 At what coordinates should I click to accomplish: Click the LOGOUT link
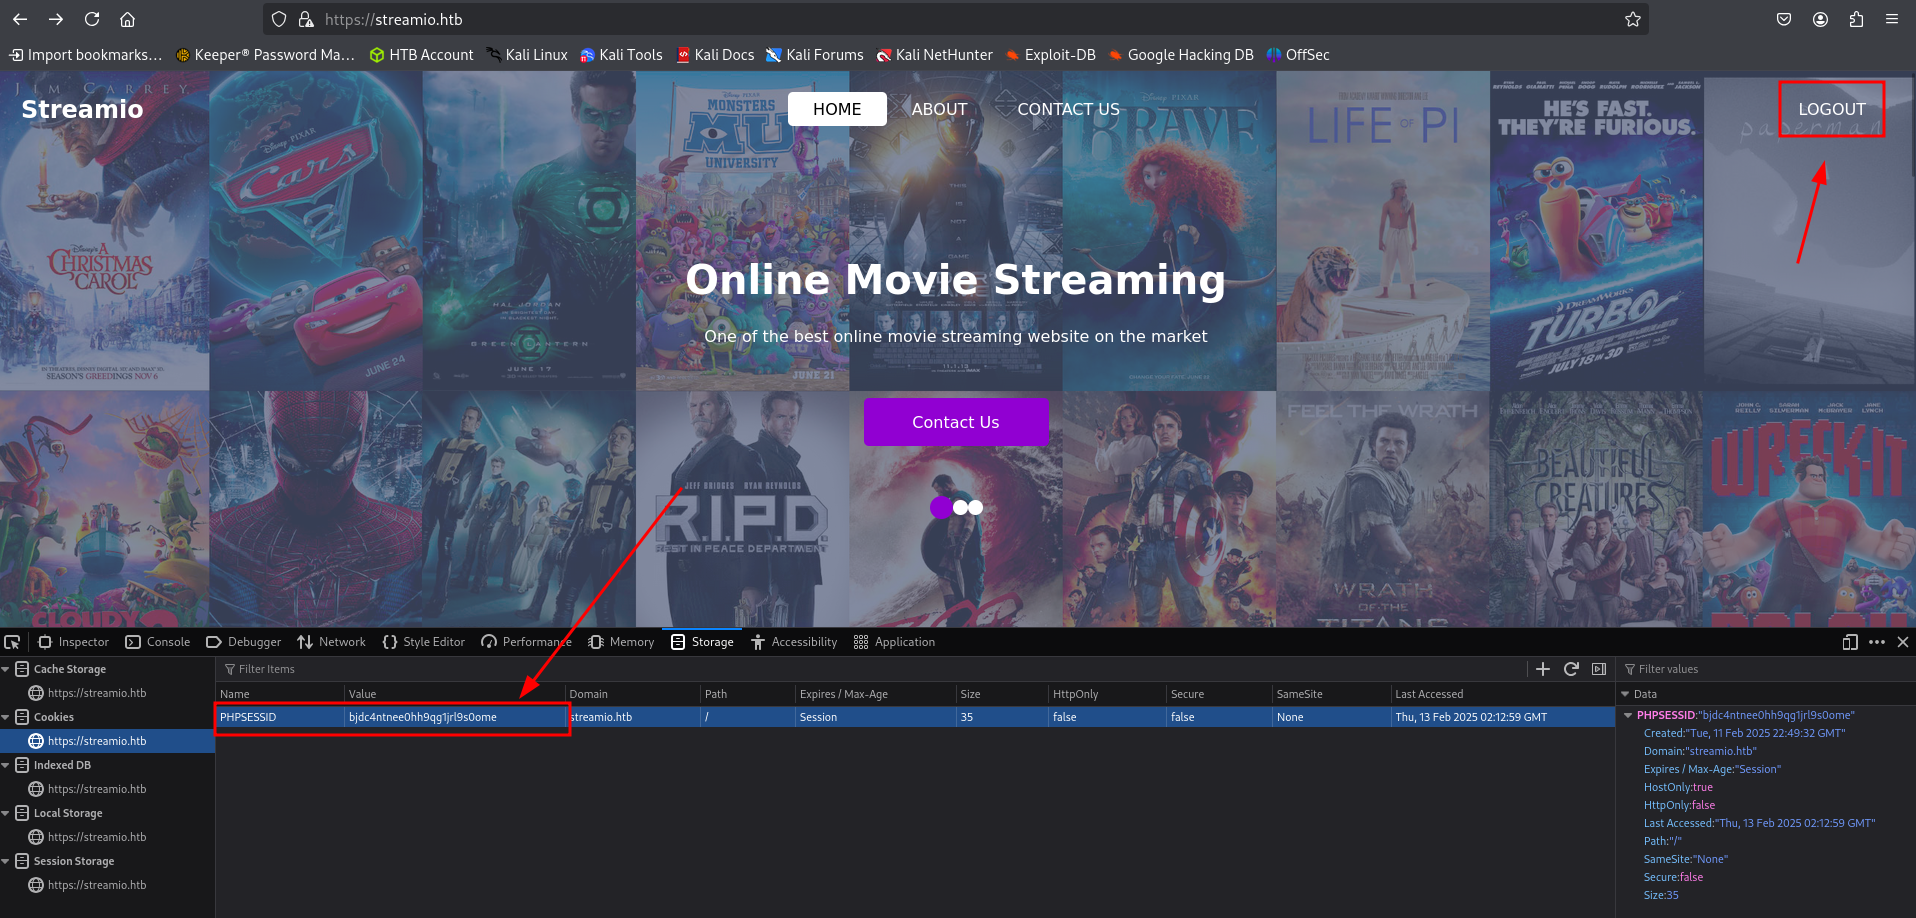(x=1831, y=109)
